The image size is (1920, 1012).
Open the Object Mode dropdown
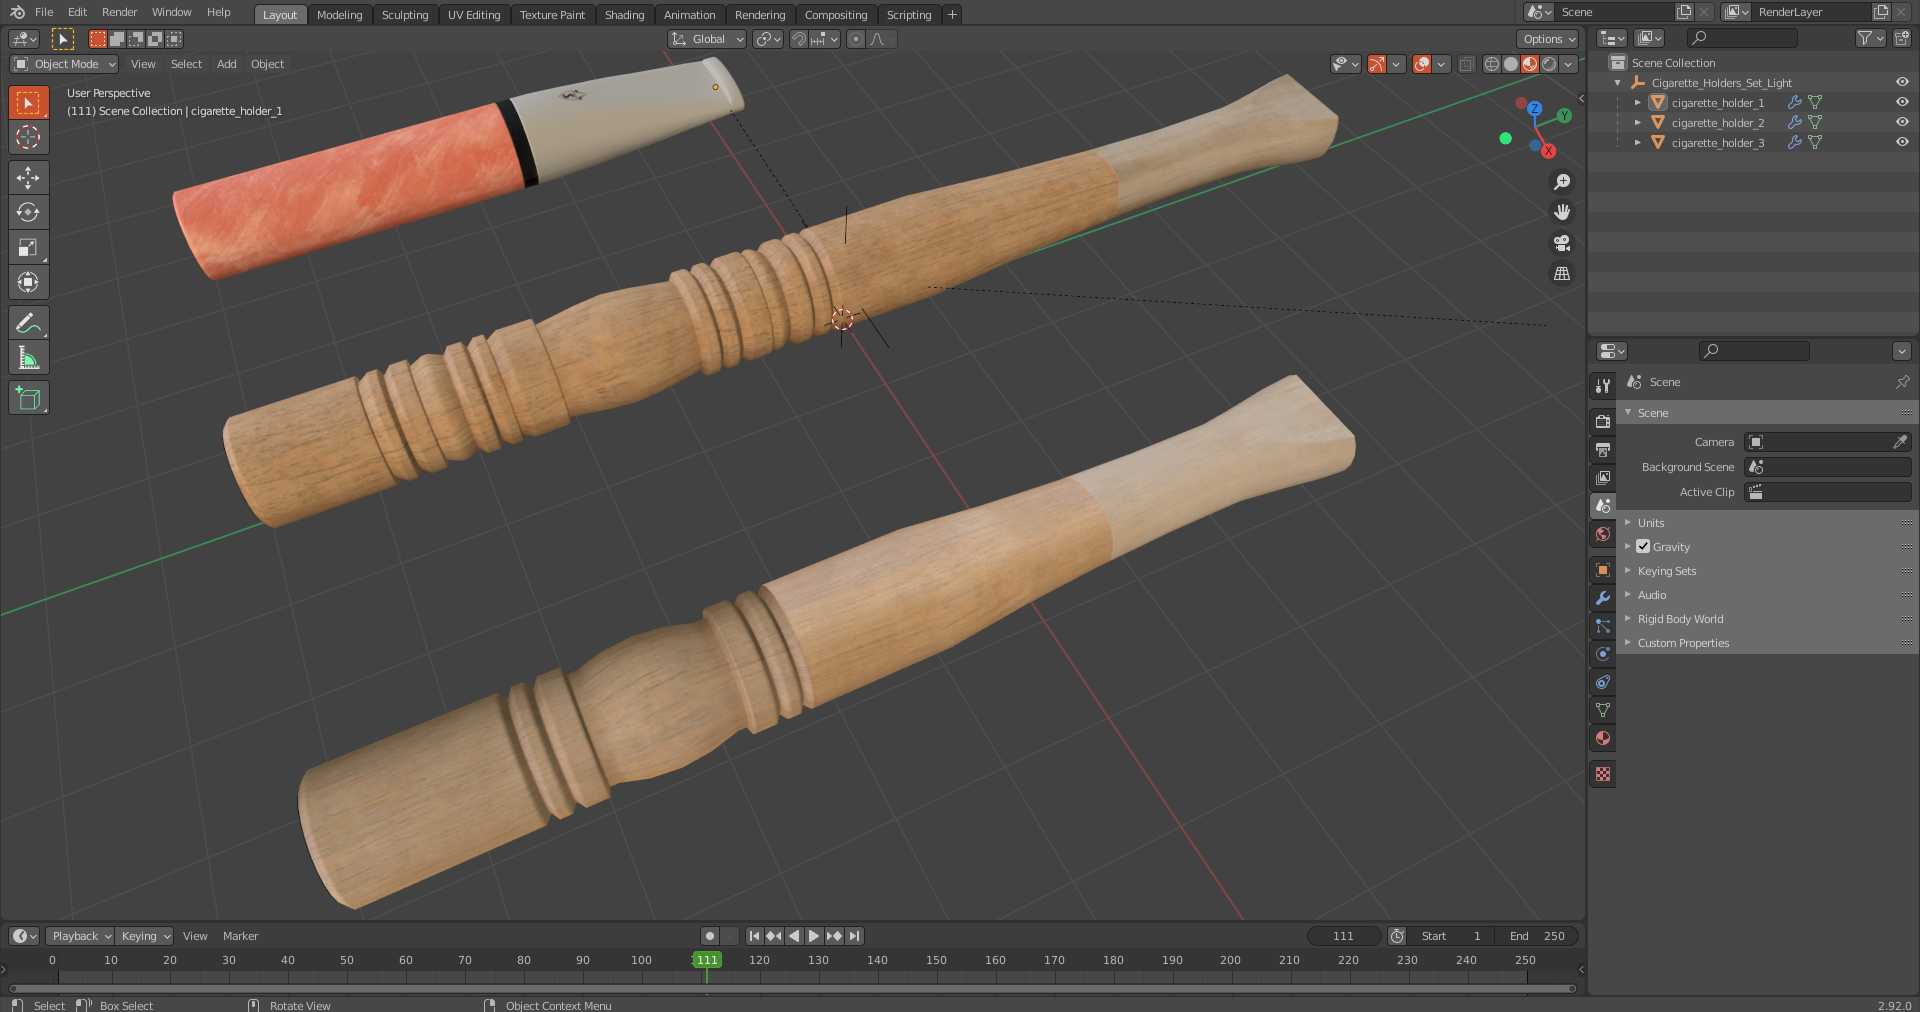click(x=65, y=64)
